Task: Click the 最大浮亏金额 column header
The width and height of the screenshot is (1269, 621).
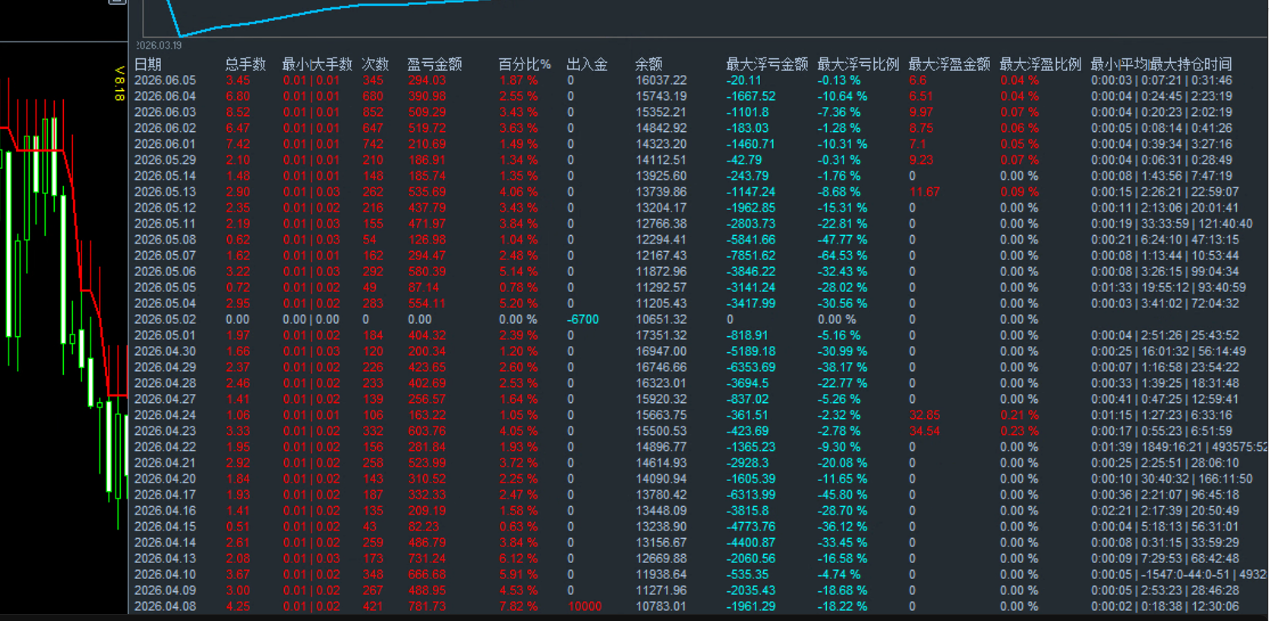Action: click(x=767, y=64)
